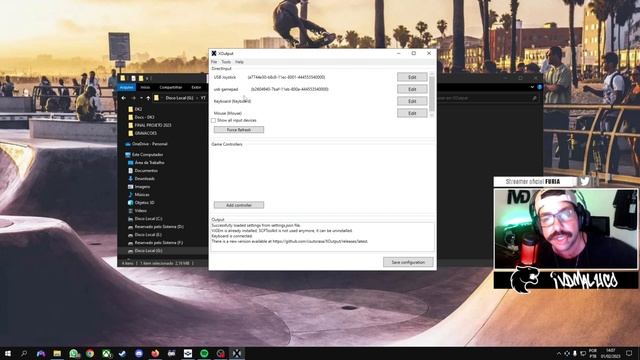Screen dimensions: 640x360
Task: Open Disco Local (E:) drive
Action: pos(148,235)
